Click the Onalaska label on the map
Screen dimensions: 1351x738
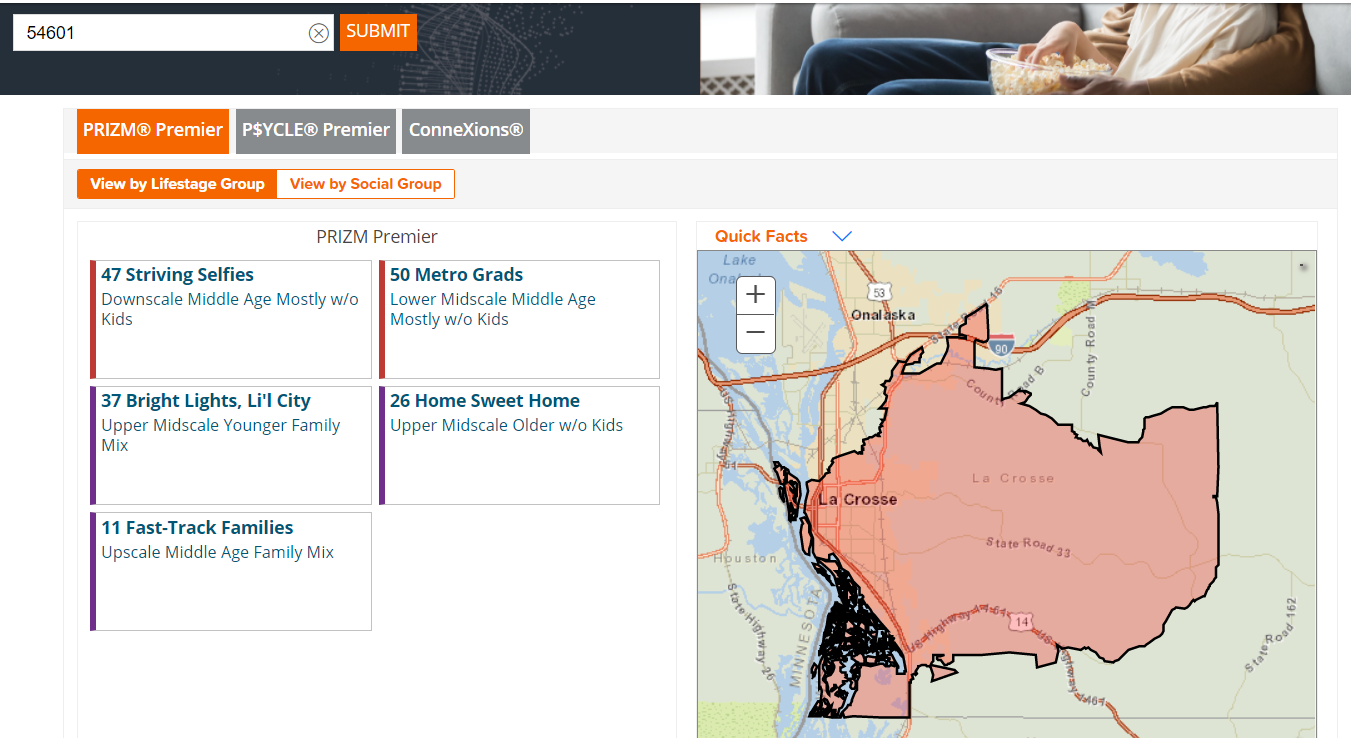[883, 314]
